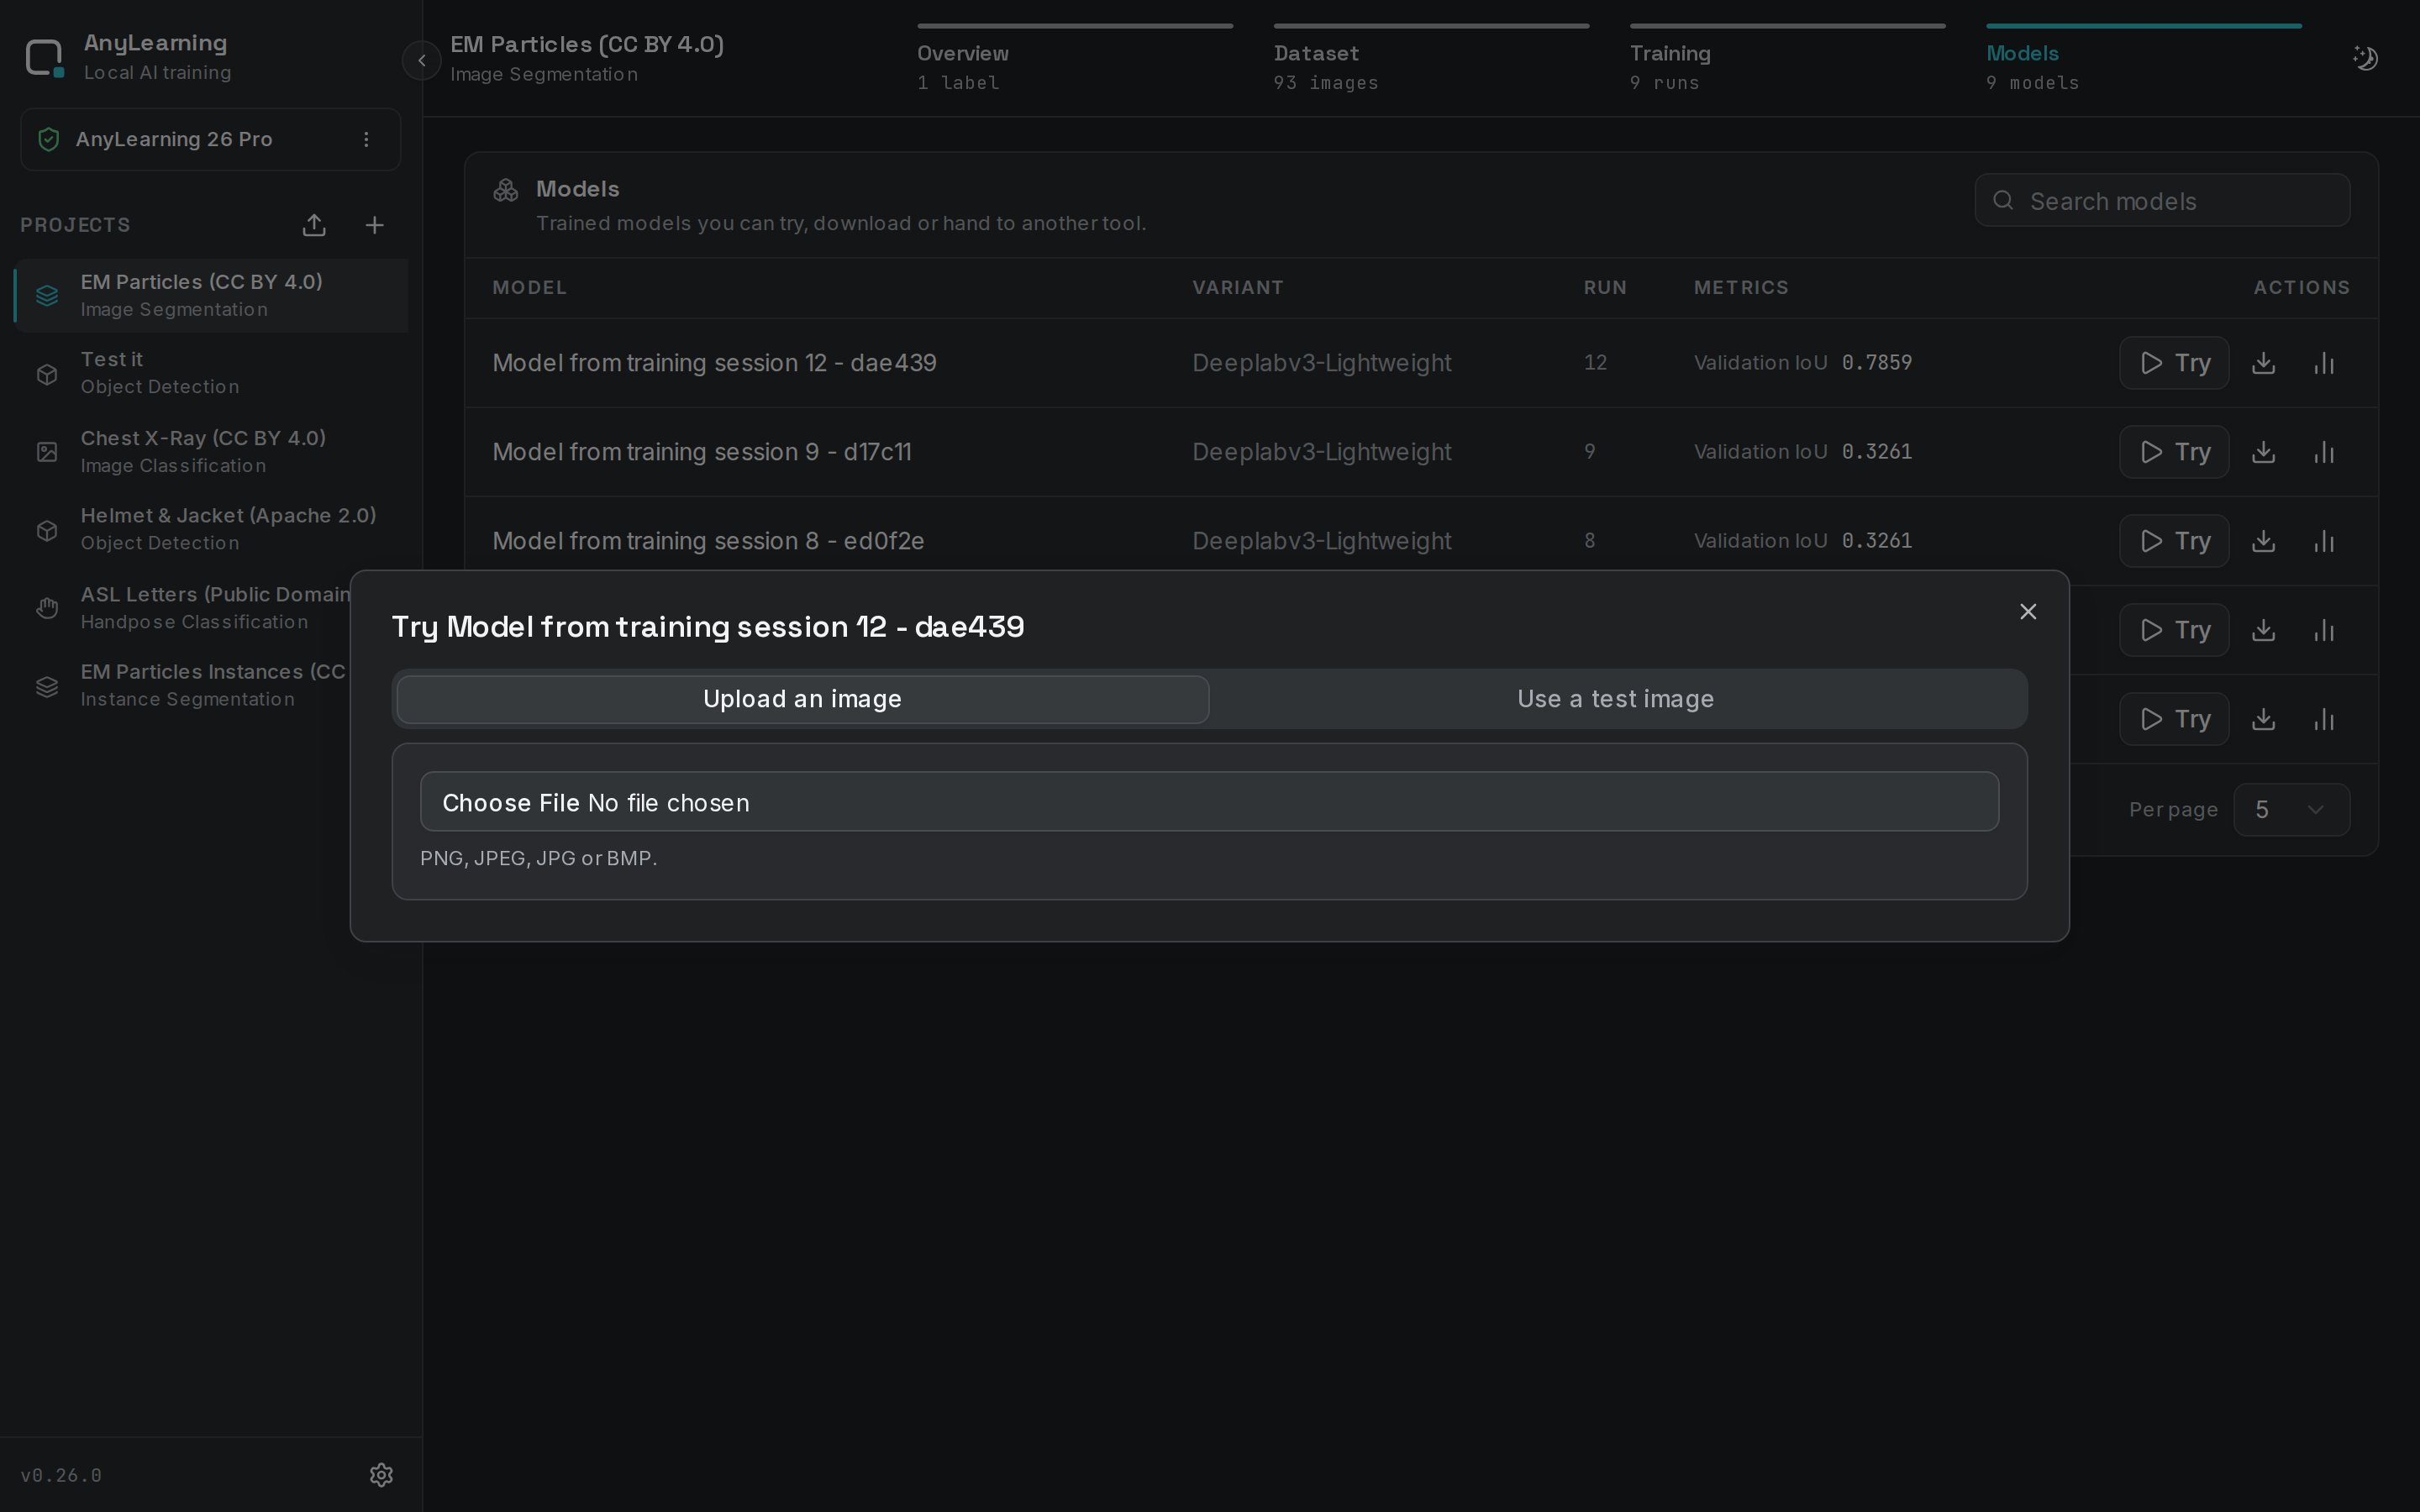
Task: Download the session 9 d17c11 model
Action: coord(2263,452)
